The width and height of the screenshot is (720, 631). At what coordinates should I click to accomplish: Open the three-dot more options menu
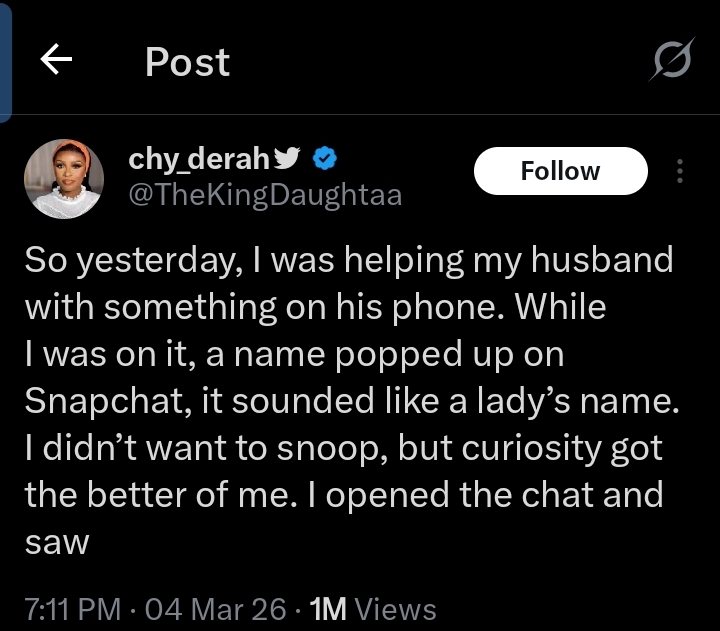(x=680, y=171)
